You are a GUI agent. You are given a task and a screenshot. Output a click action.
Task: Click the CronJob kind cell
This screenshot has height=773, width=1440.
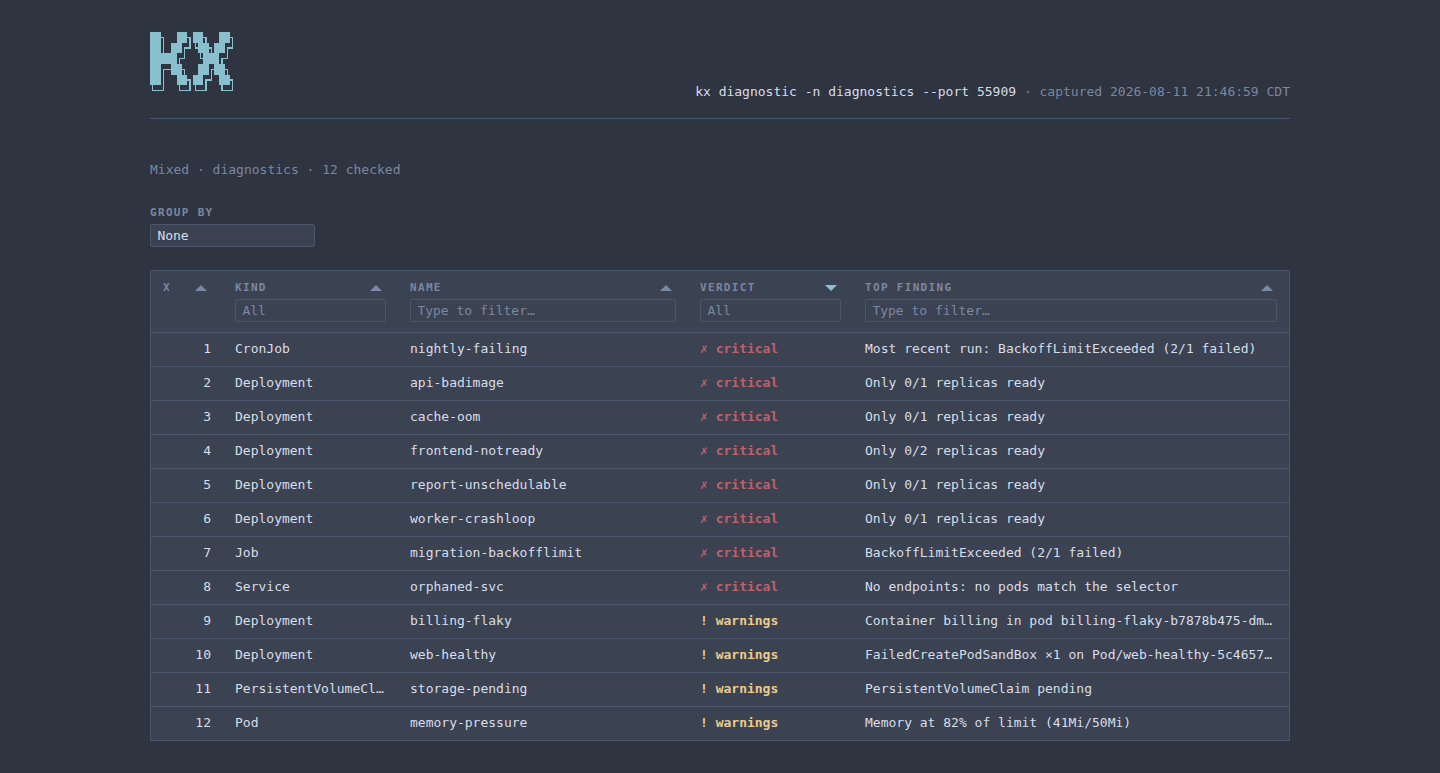[x=262, y=349]
